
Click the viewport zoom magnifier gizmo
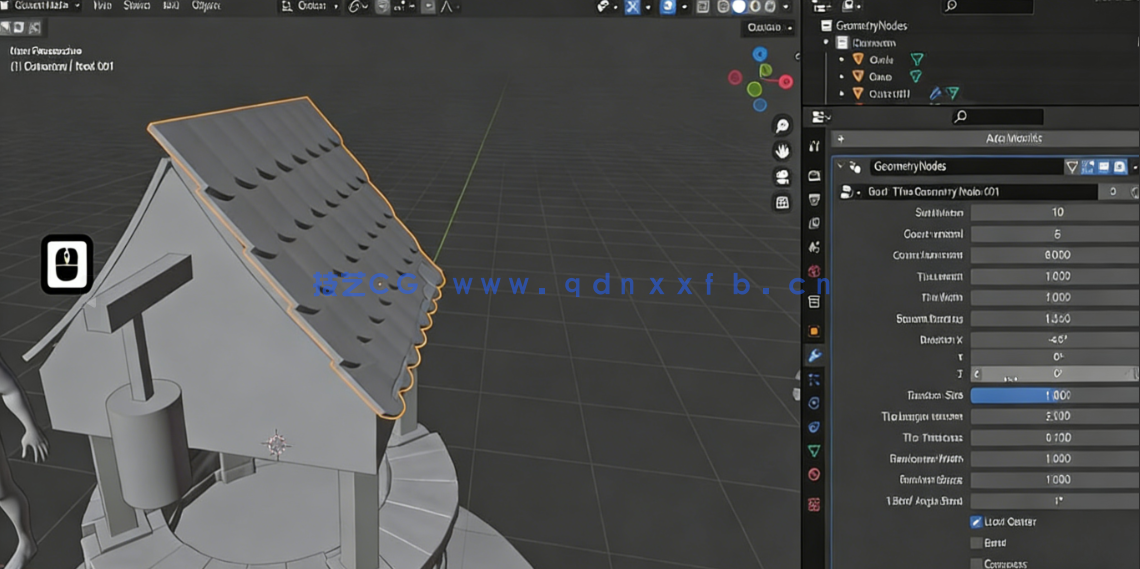[x=782, y=126]
